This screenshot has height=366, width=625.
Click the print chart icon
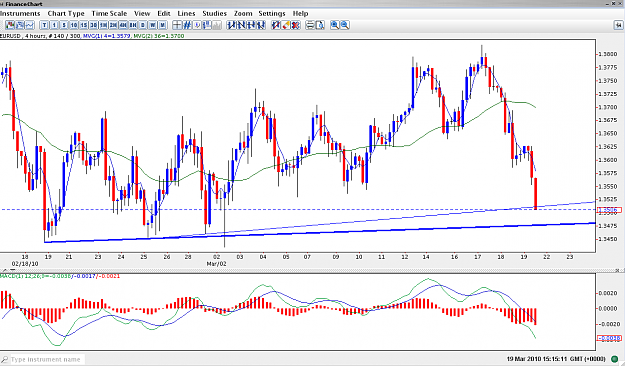coord(310,25)
